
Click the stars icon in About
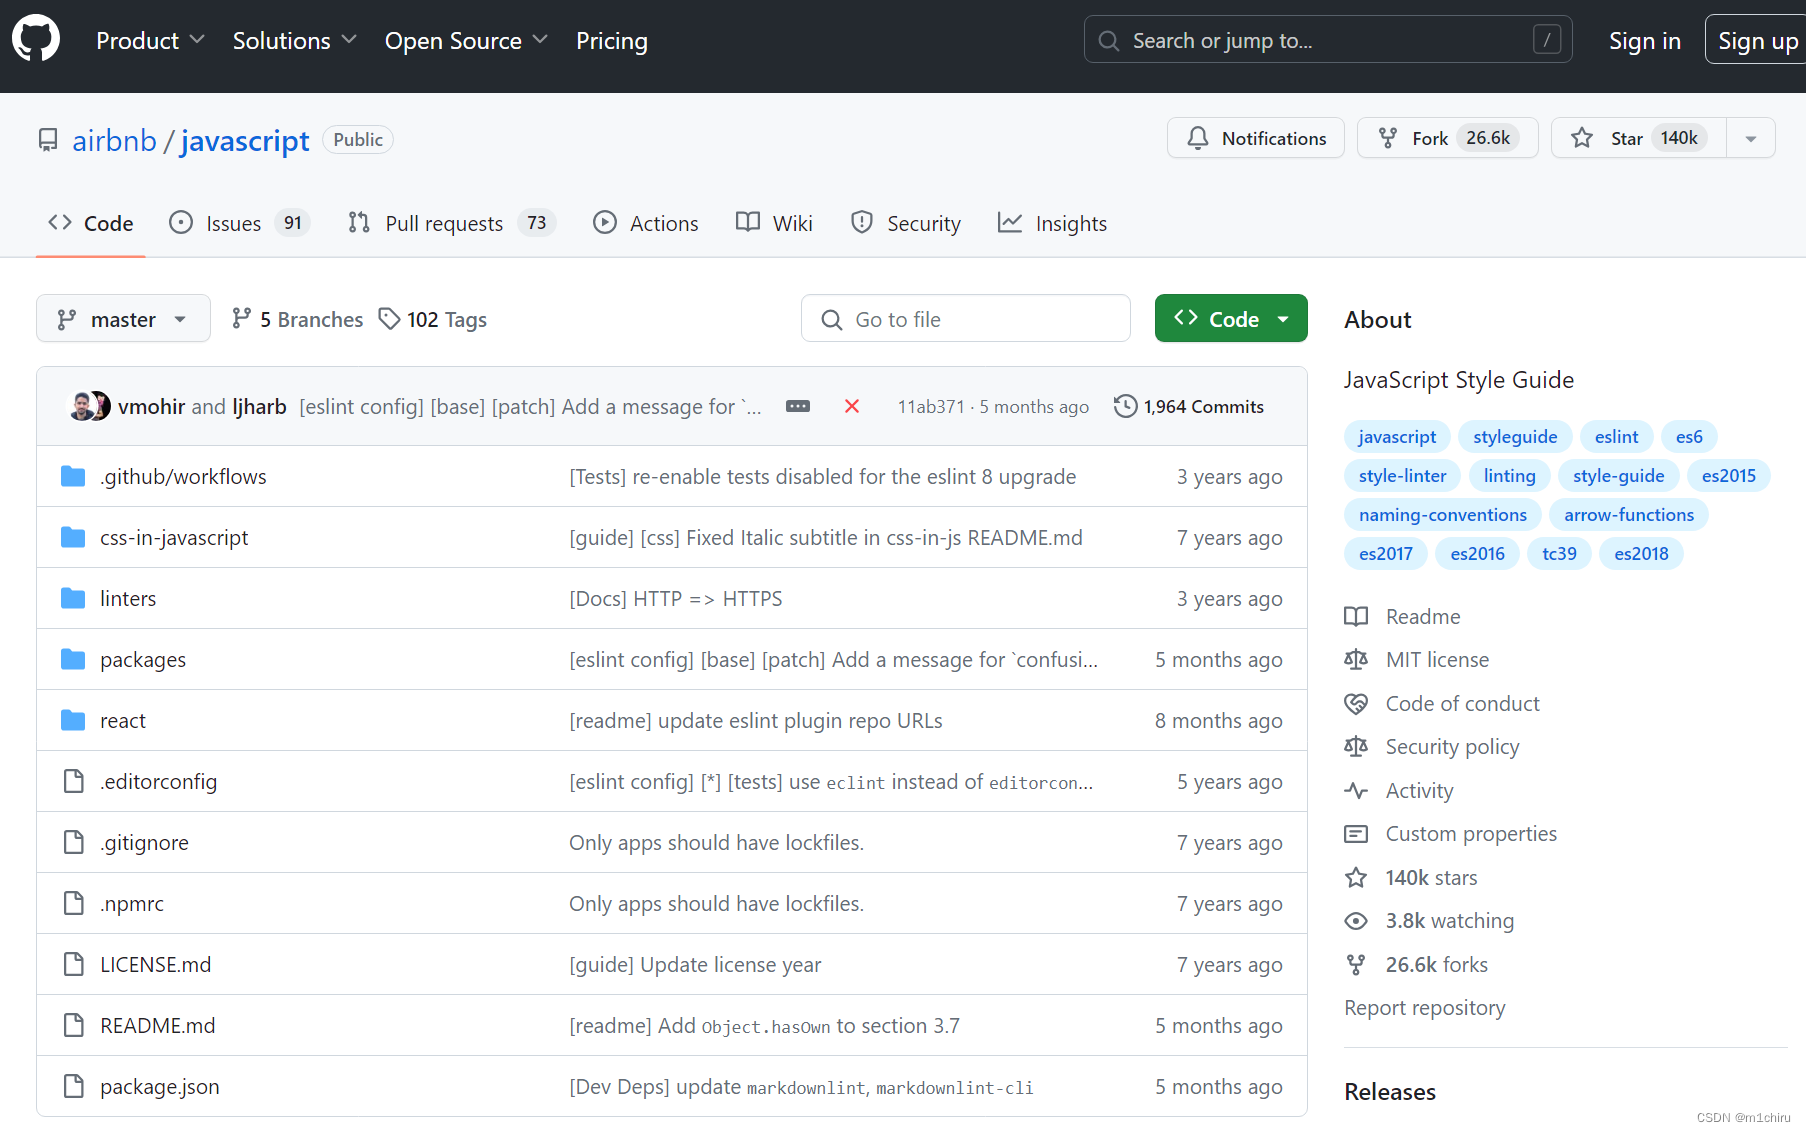coord(1356,877)
